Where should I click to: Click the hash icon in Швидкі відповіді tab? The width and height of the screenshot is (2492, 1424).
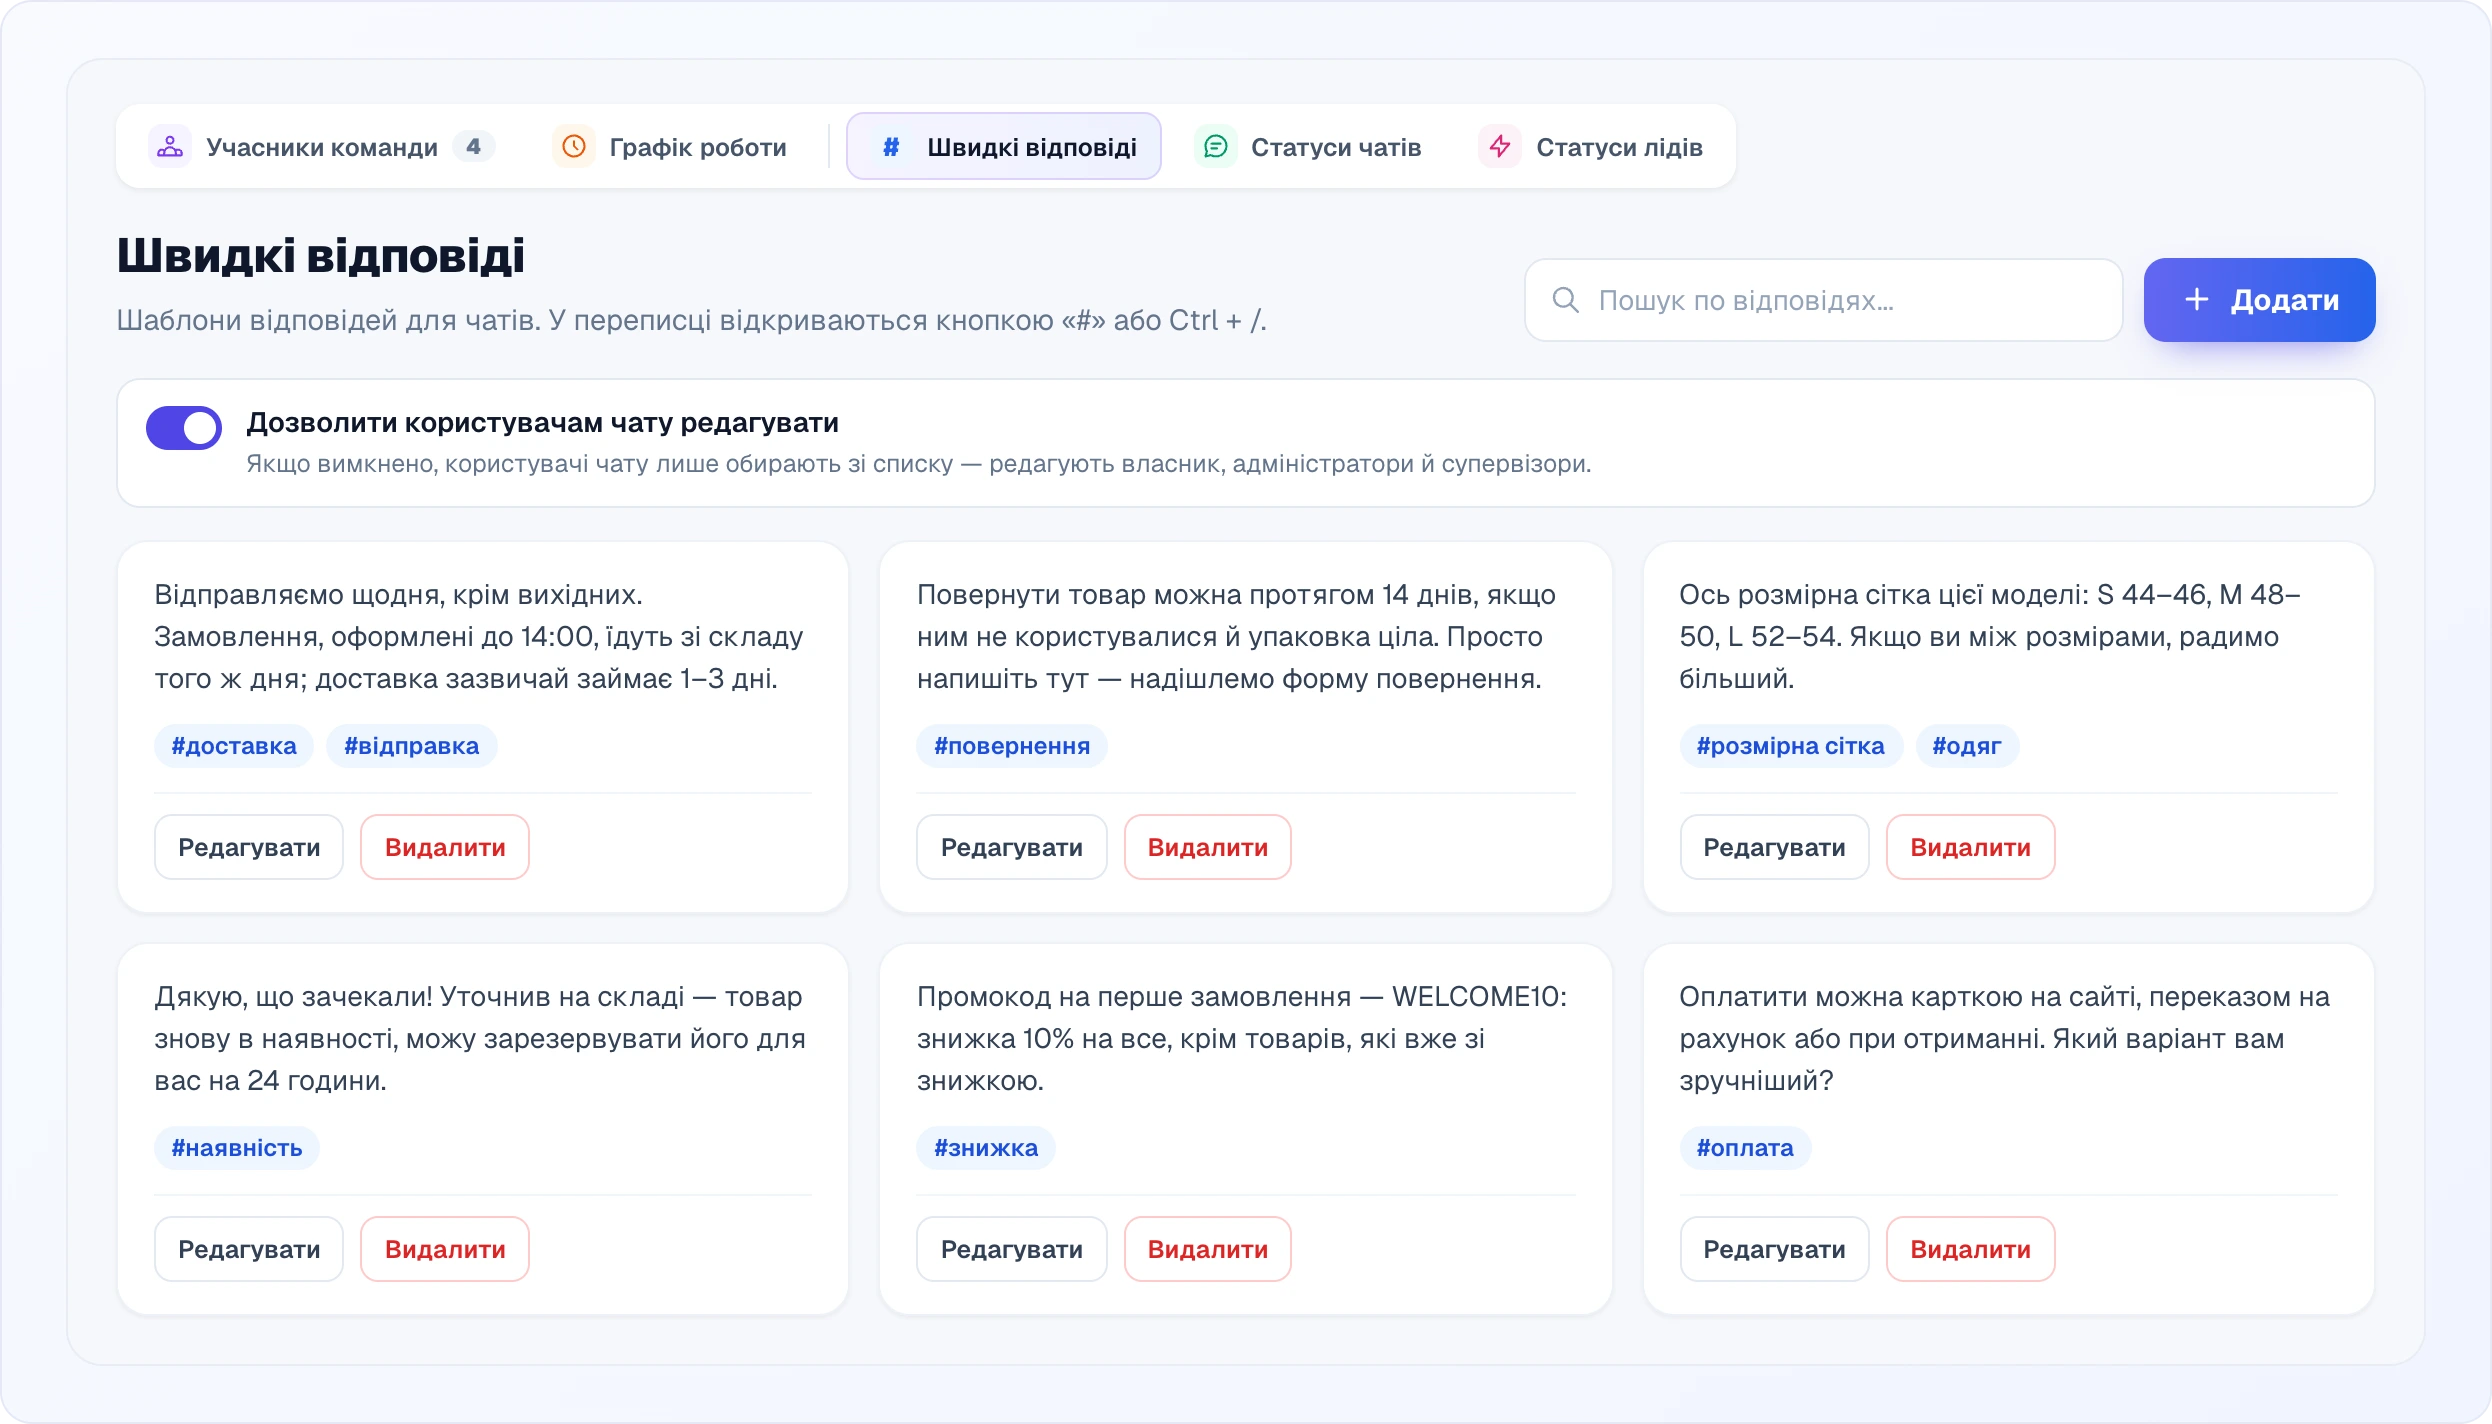click(x=891, y=147)
